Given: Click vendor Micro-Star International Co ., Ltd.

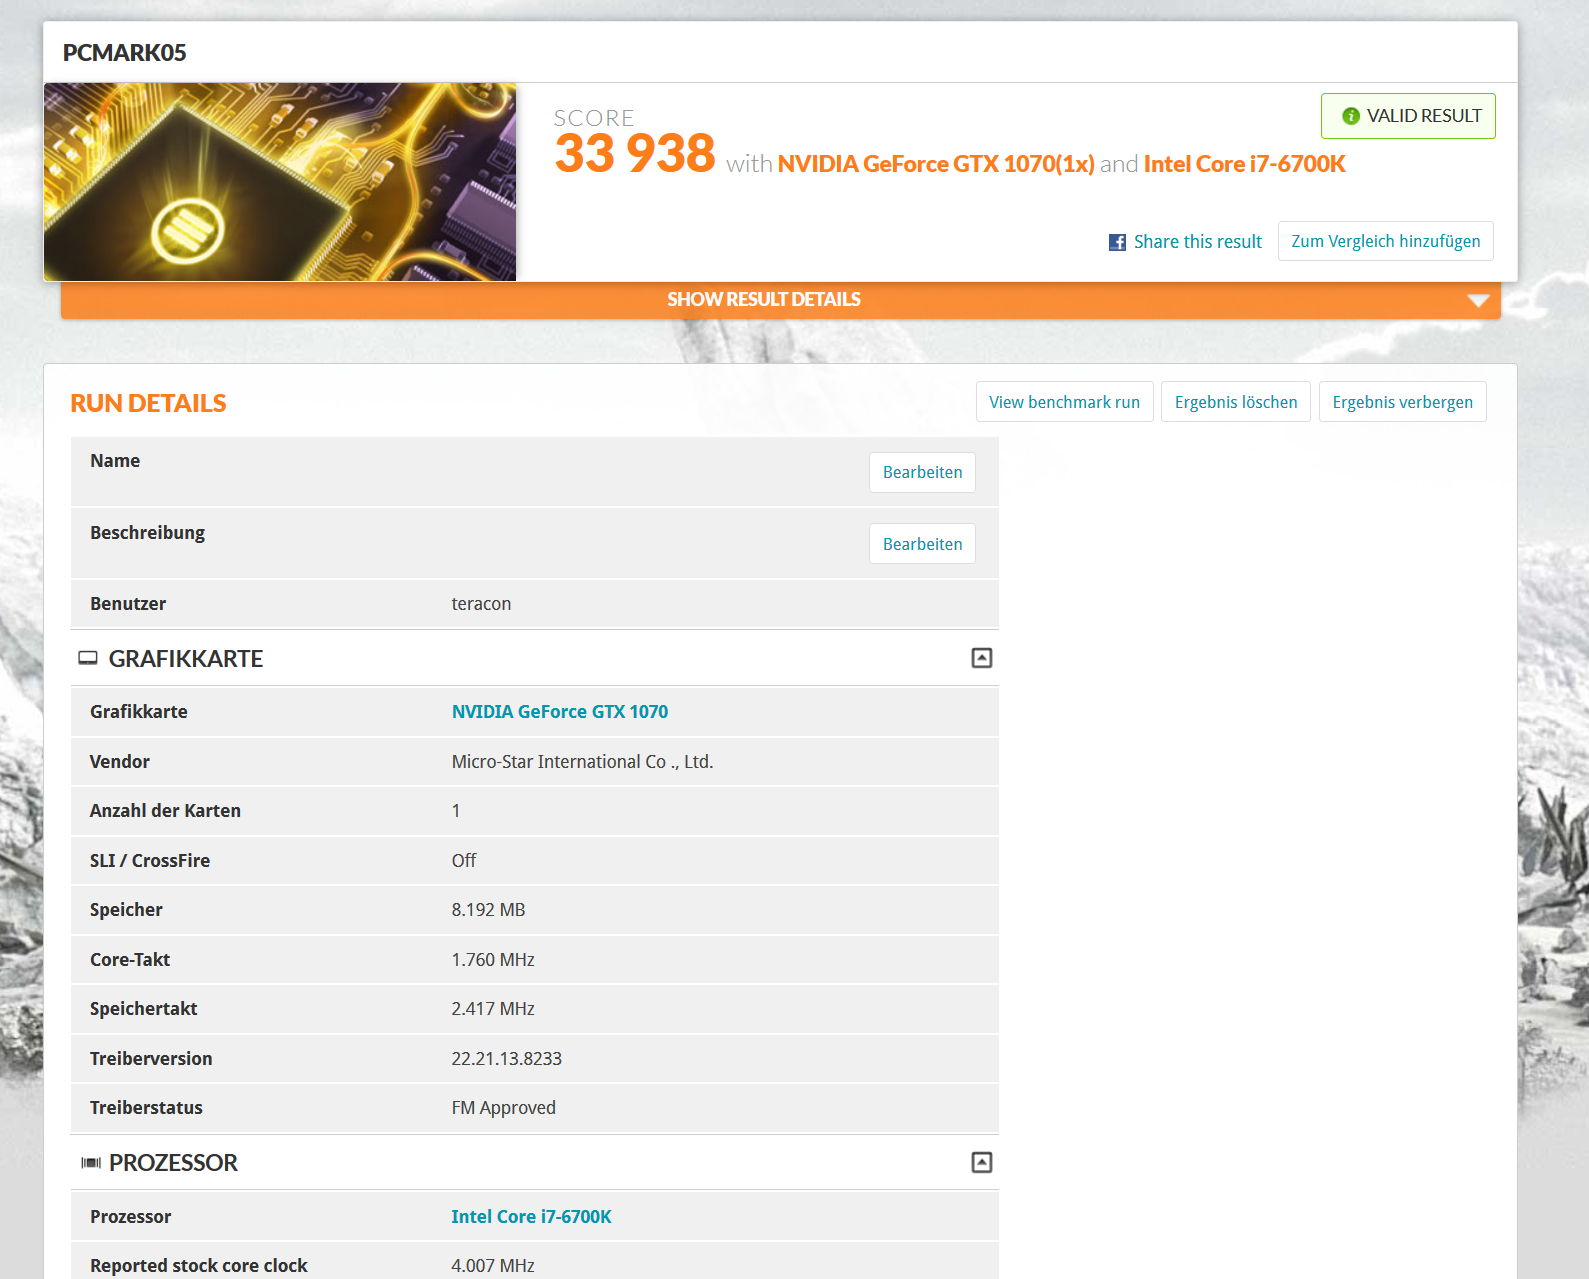Looking at the screenshot, I should point(582,762).
